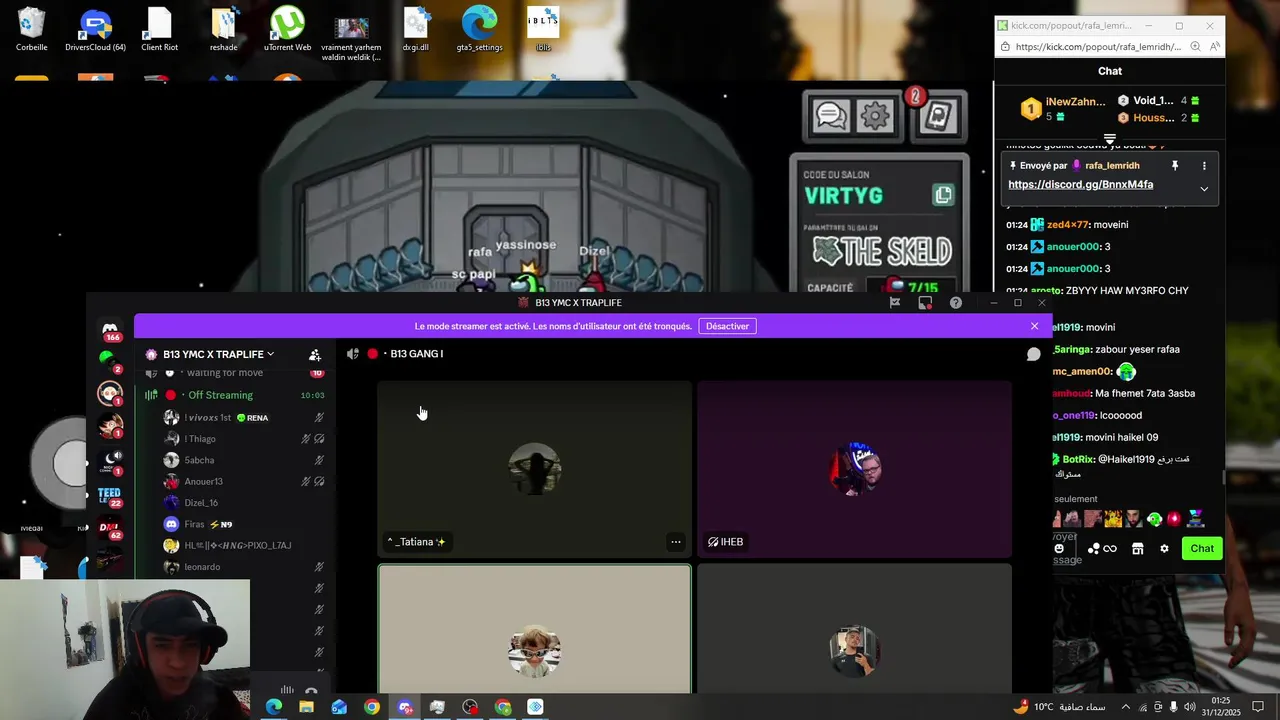The image size is (1280, 720).
Task: Open Discord flag icon in title bar
Action: coord(895,303)
